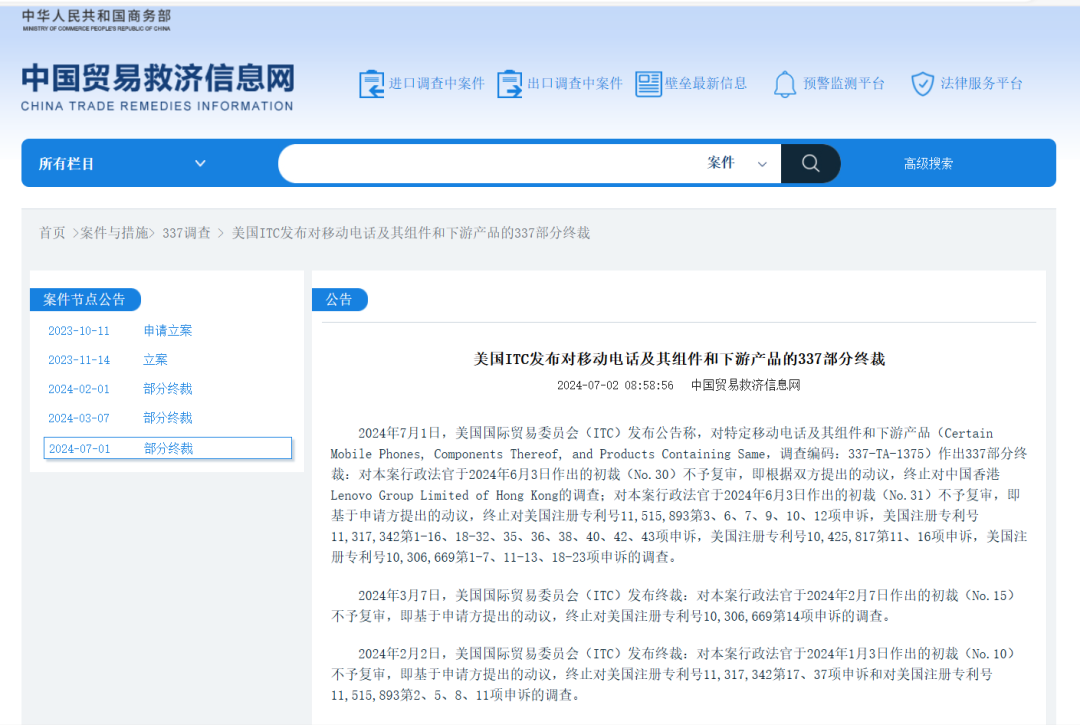Click date 2024-02-01 in node list

pos(79,389)
